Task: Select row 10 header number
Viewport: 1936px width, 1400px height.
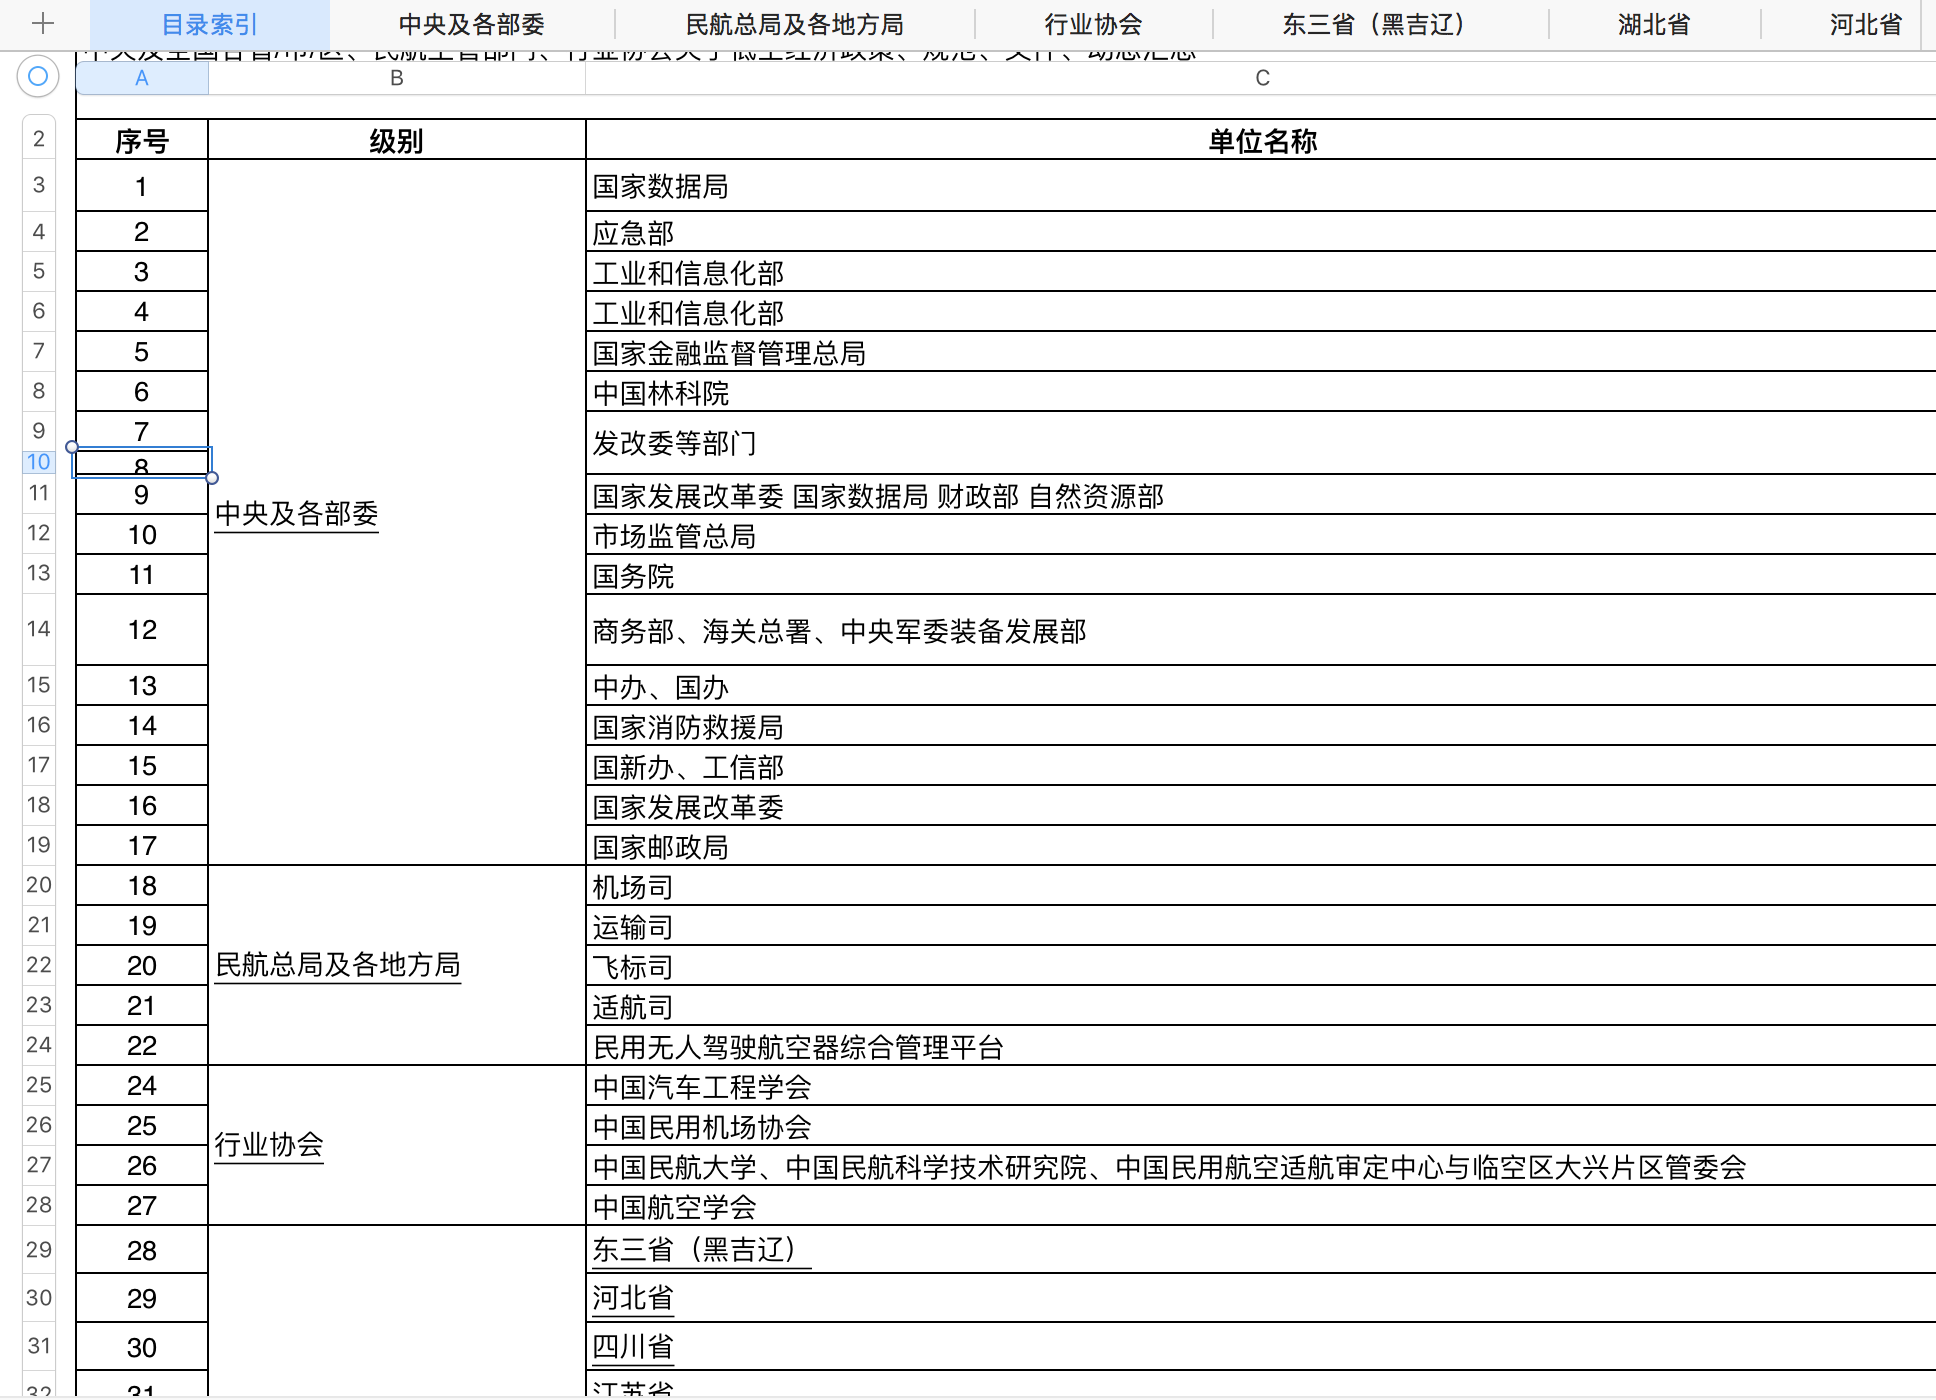Action: 38,462
